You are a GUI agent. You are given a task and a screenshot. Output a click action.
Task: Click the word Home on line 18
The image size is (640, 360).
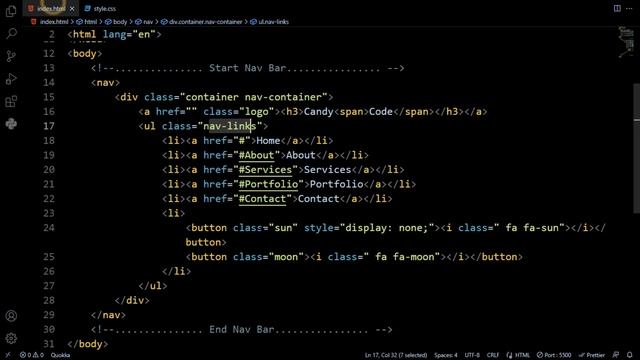[268, 140]
